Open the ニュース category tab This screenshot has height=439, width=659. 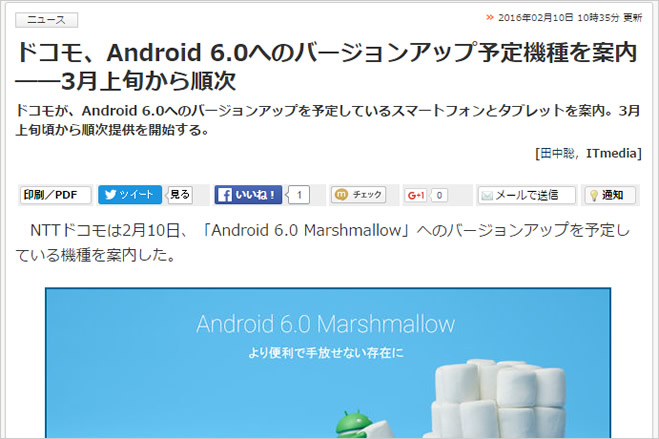(x=47, y=20)
